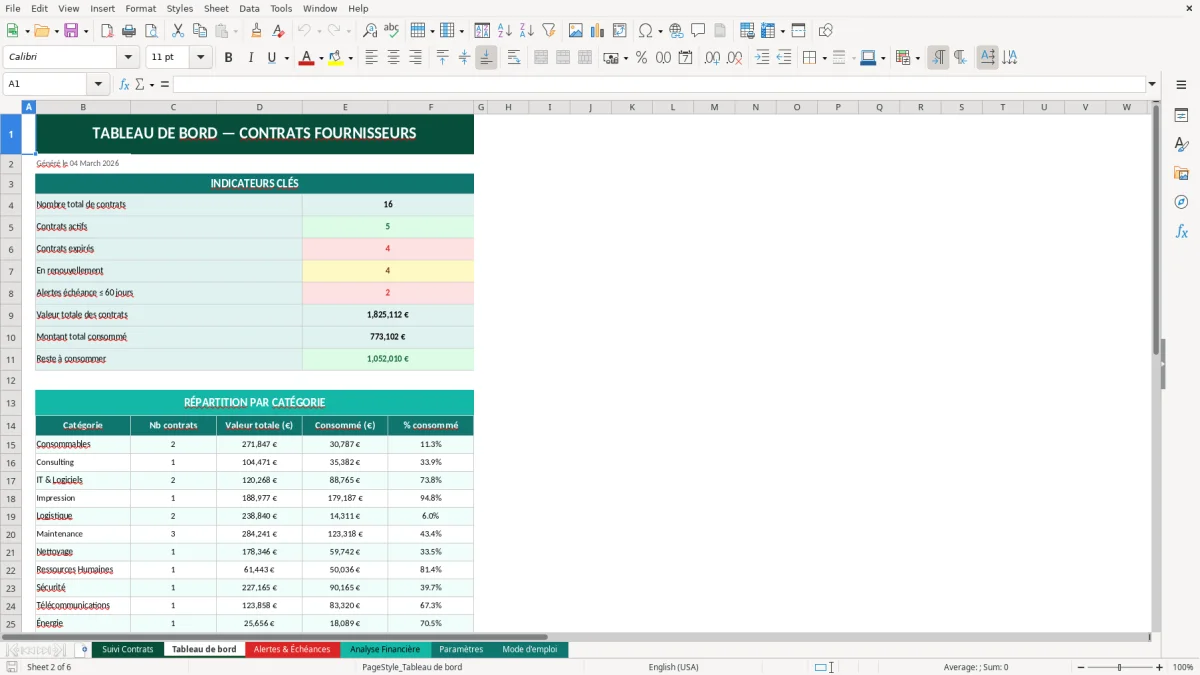1200x675 pixels.
Task: Sort descending Z to A
Action: tap(526, 31)
